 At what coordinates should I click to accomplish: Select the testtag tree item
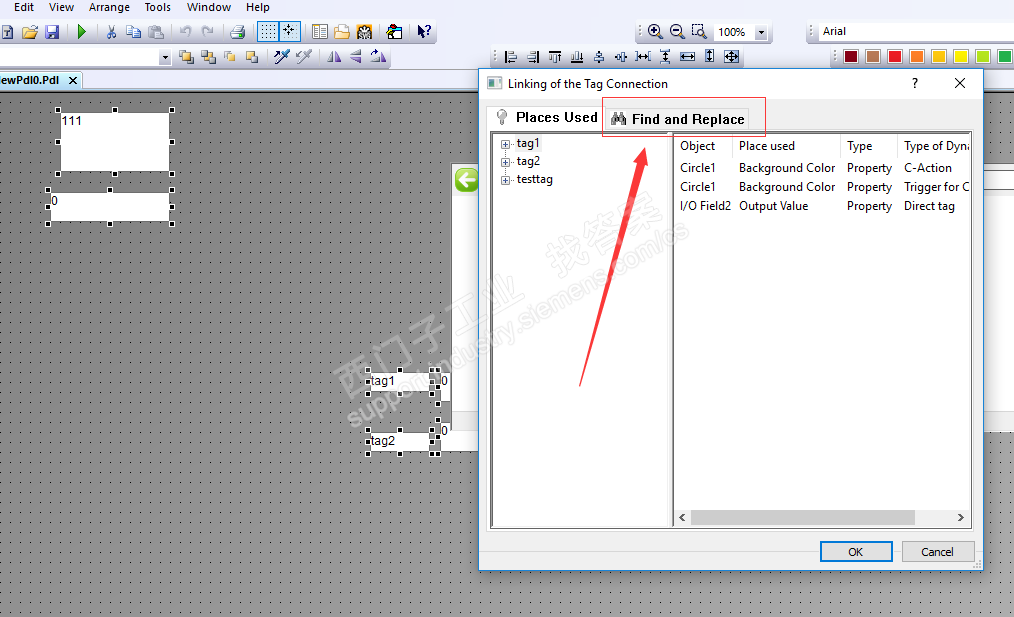point(534,179)
